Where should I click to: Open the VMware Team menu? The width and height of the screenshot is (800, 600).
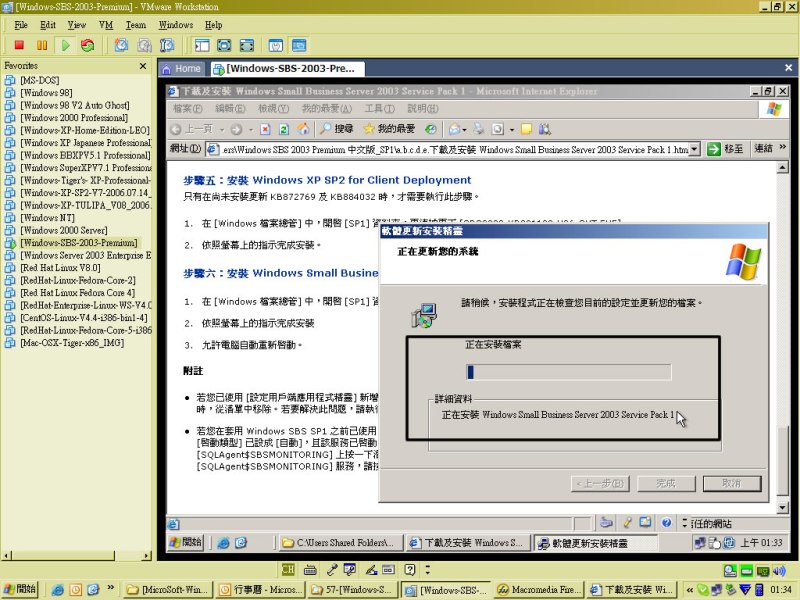coord(136,25)
